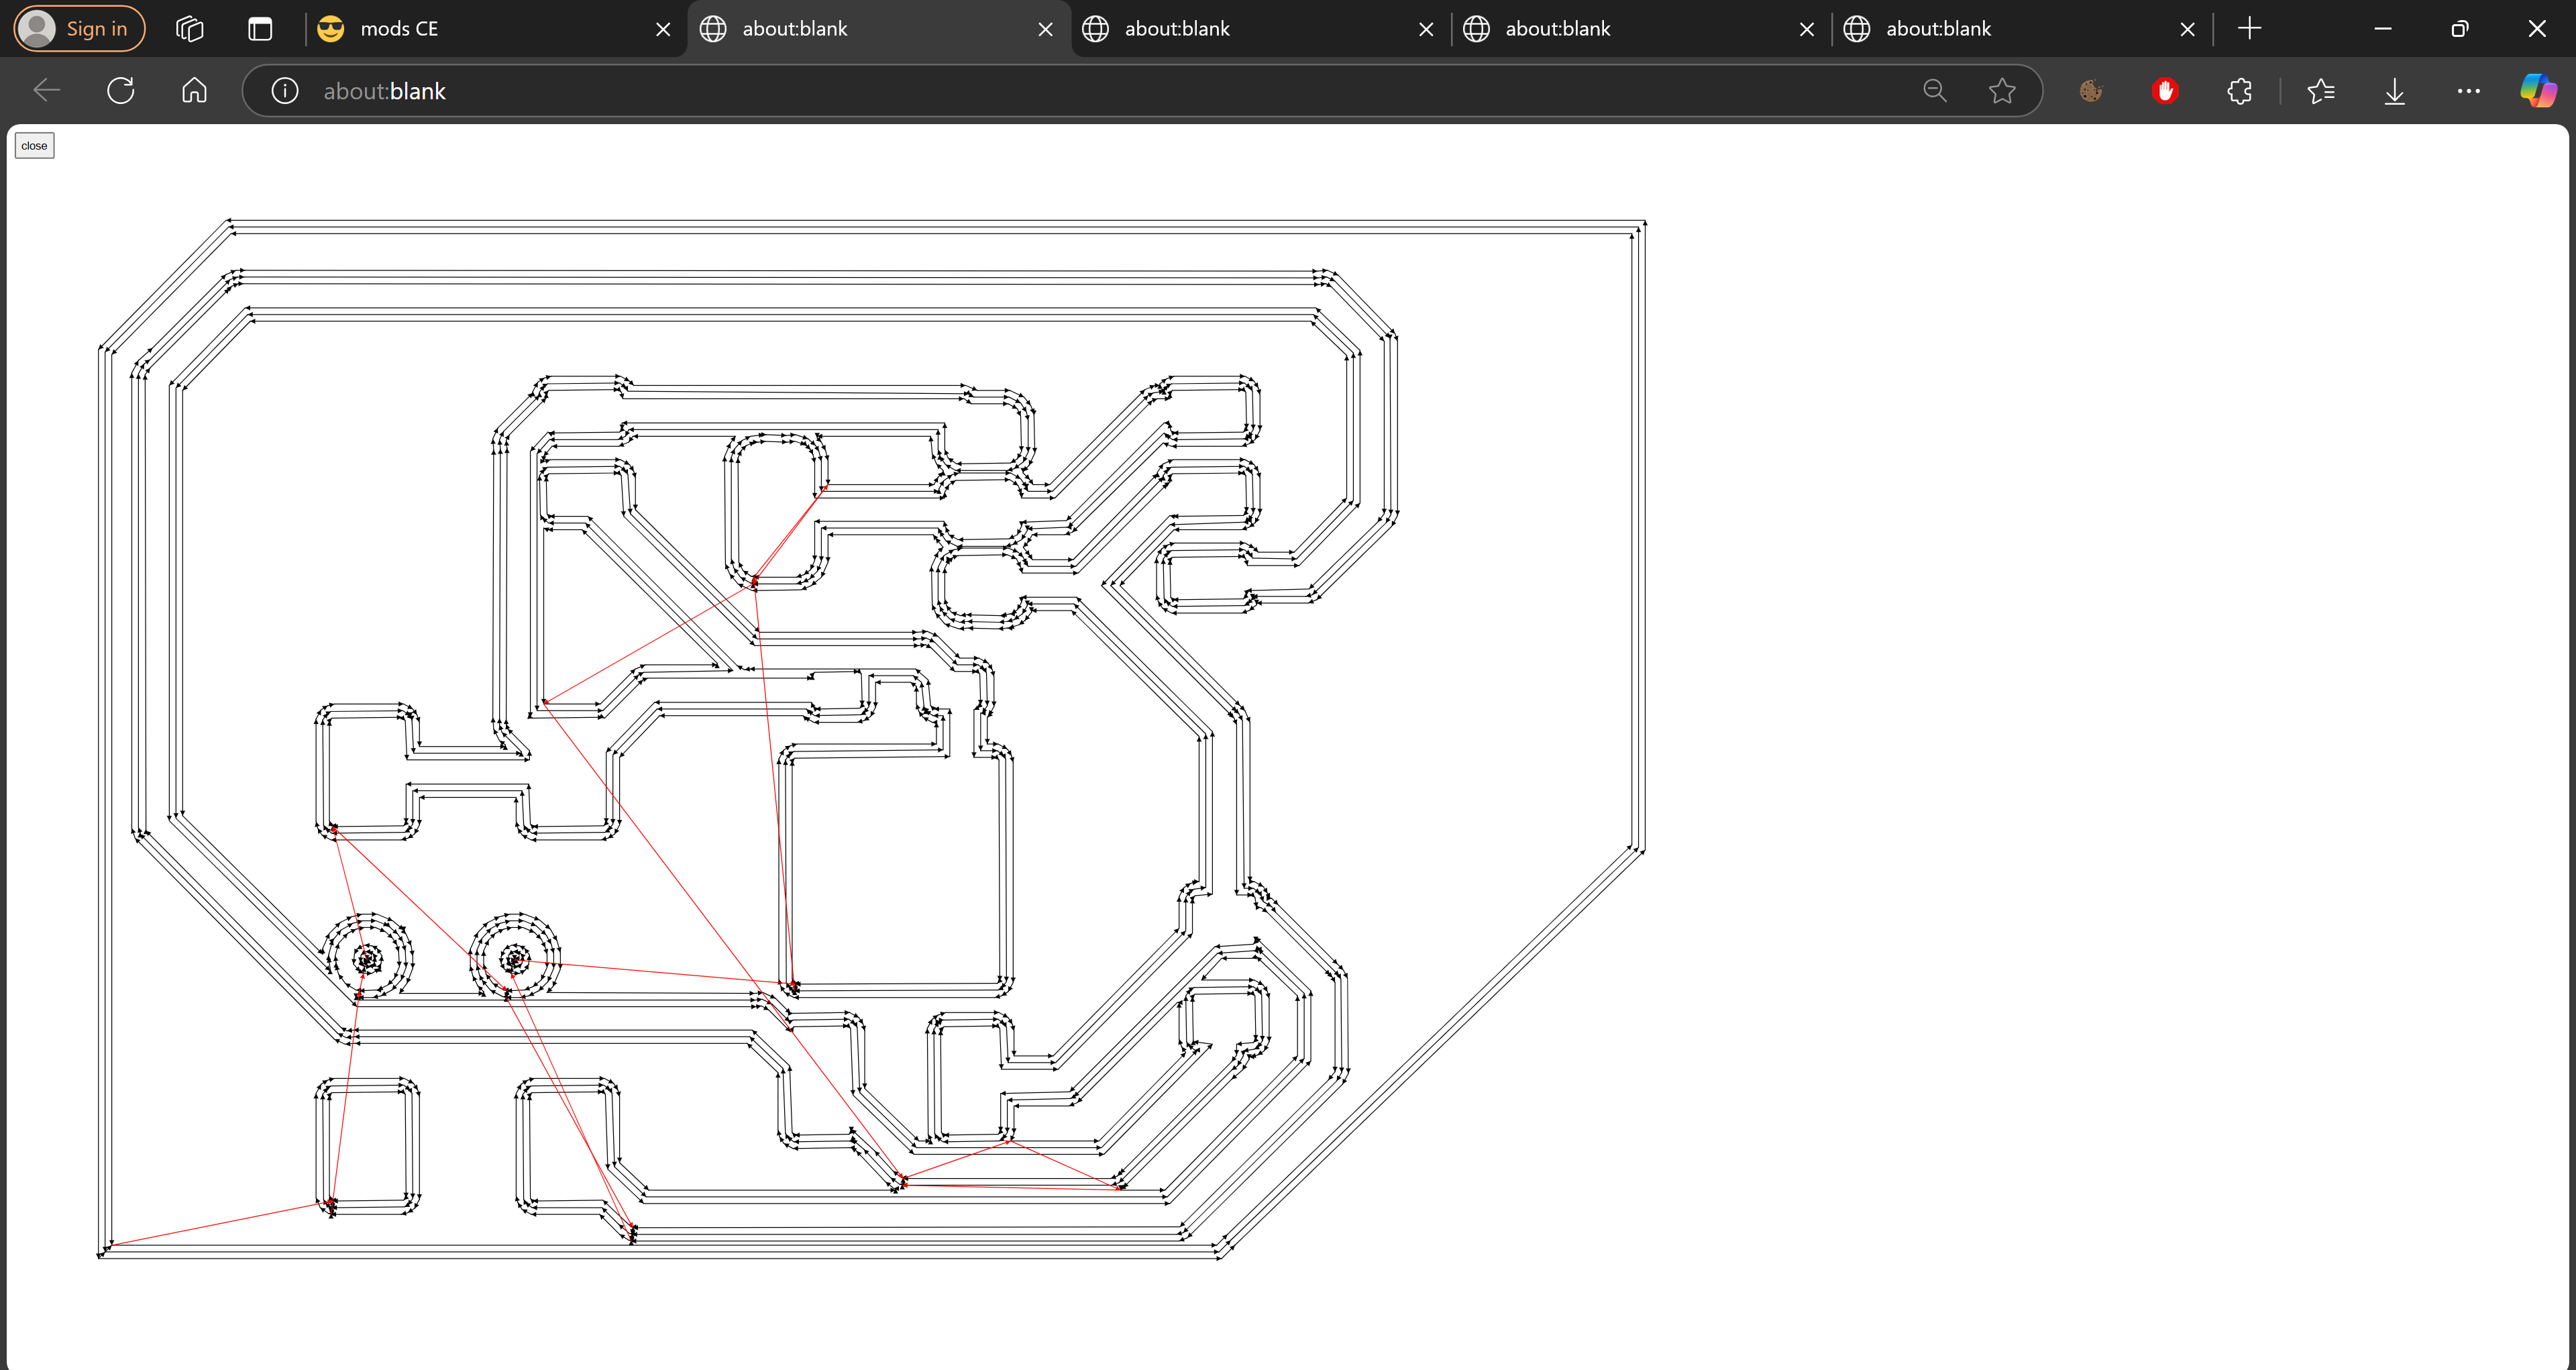Open the Workspaces icon
The width and height of the screenshot is (2576, 1370).
point(189,29)
